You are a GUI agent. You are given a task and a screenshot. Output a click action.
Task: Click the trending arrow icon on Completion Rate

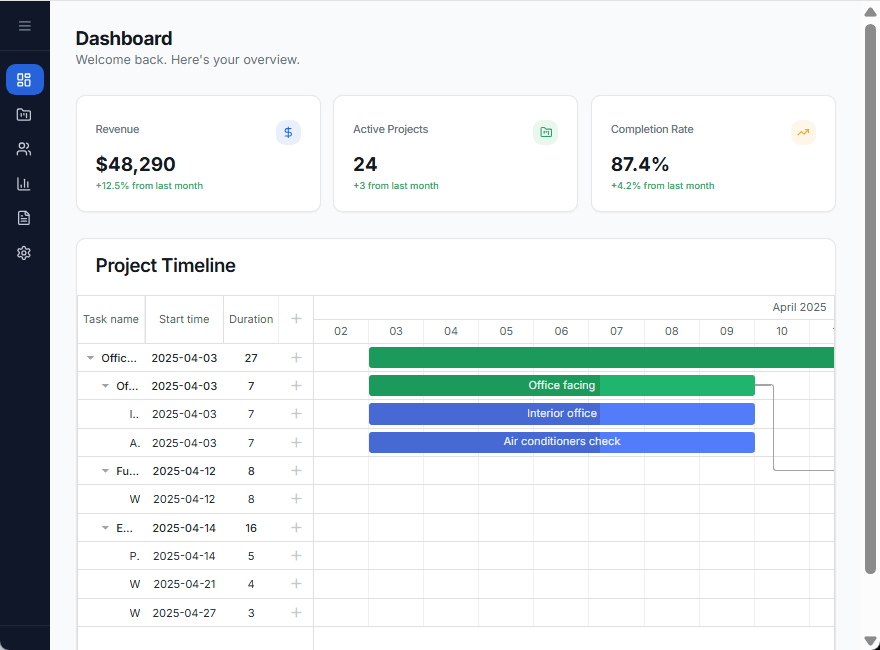click(803, 132)
